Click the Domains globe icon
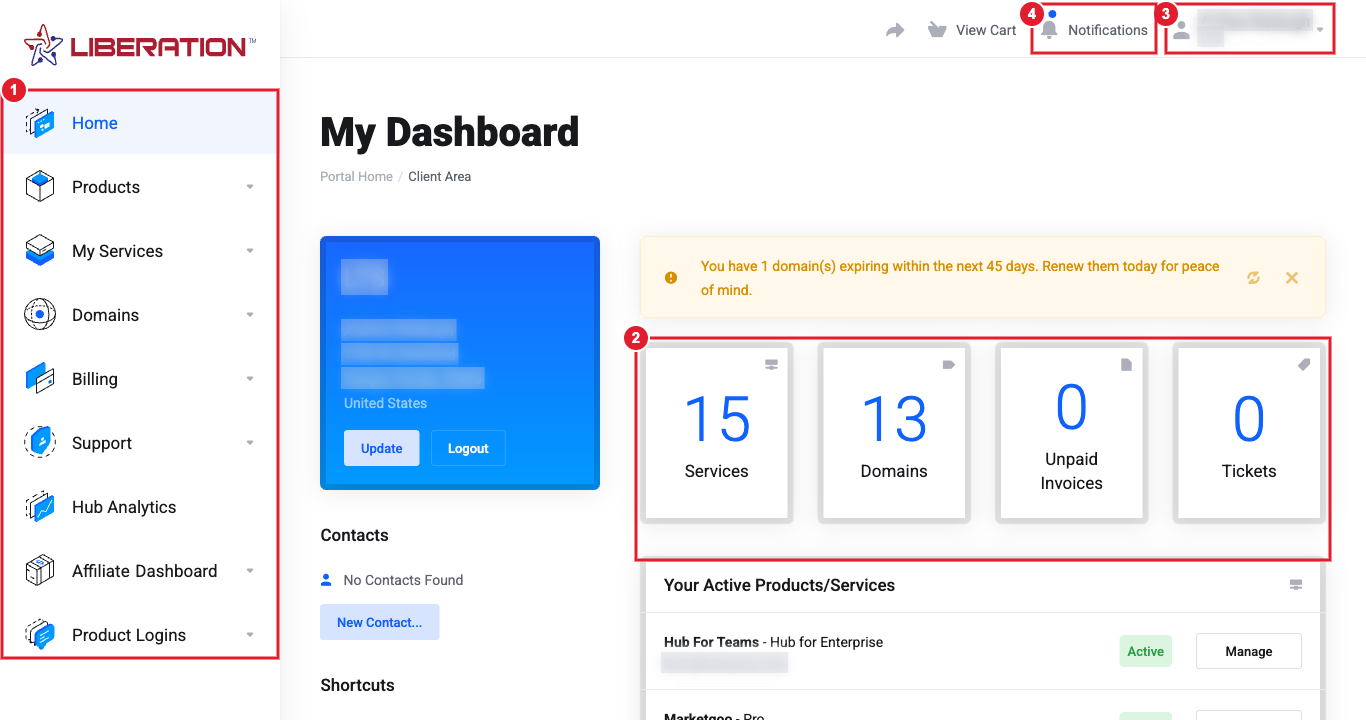 pyautogui.click(x=40, y=315)
